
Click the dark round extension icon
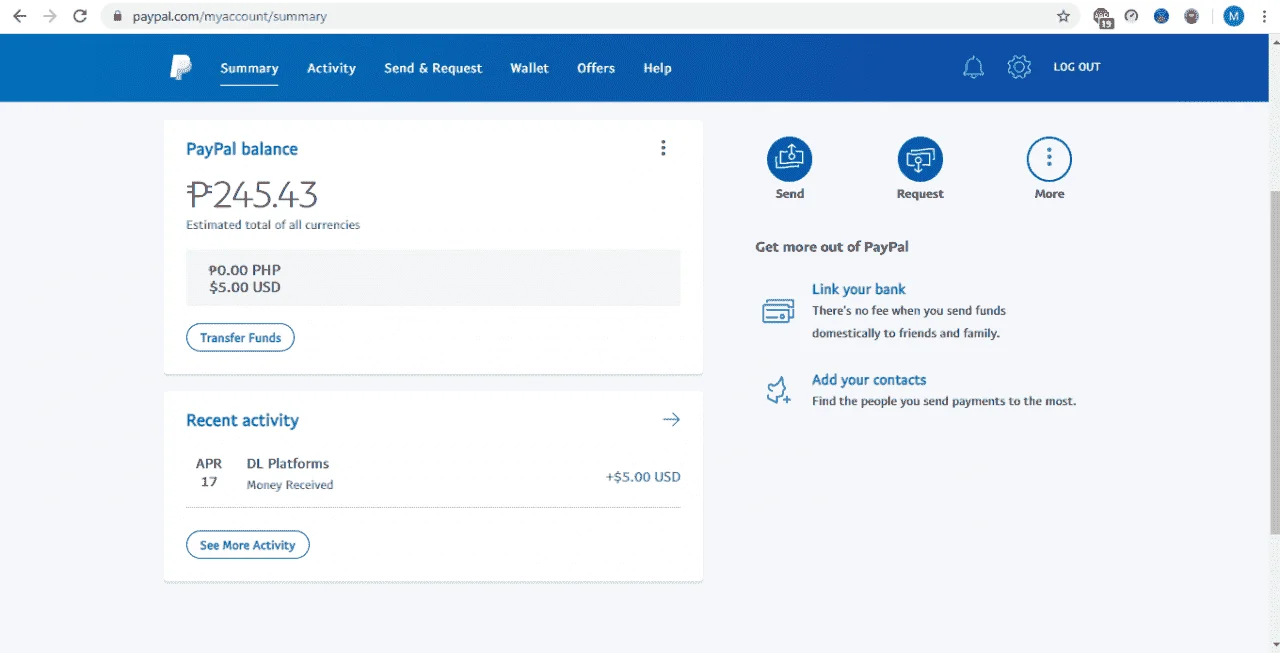[1192, 16]
